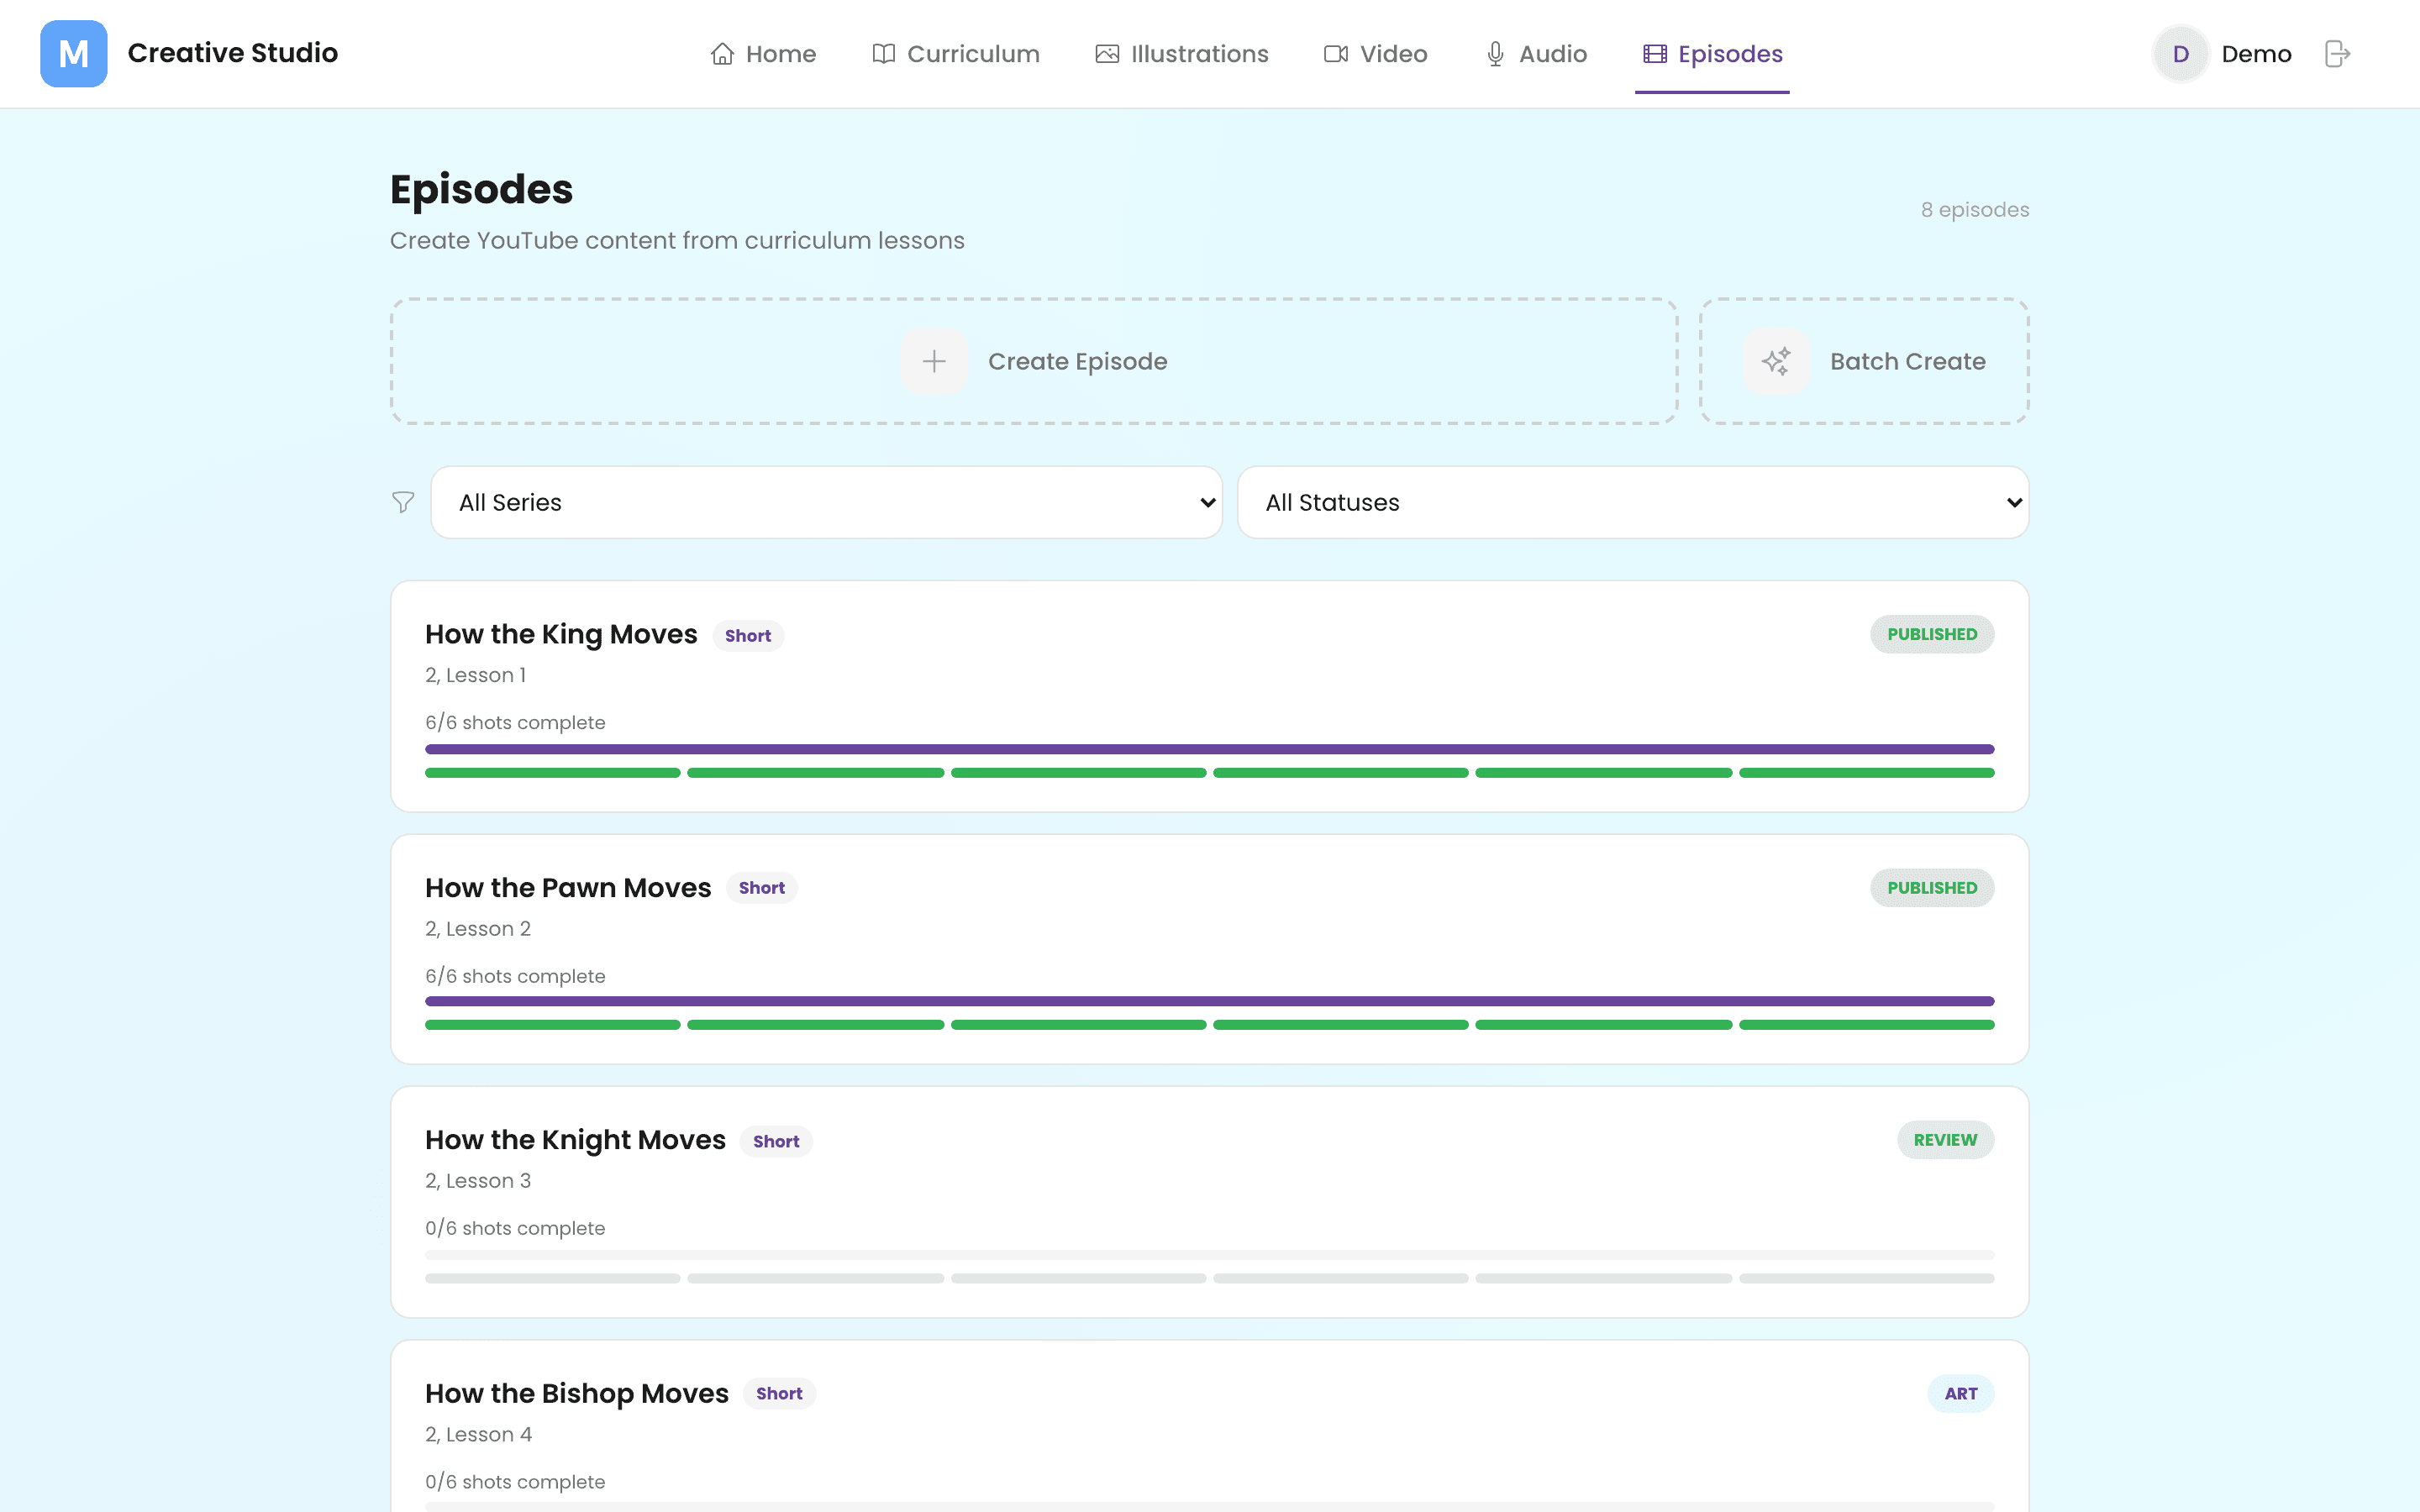The height and width of the screenshot is (1512, 2420).
Task: Click '6/6 shots complete' on King Moves card
Action: tap(515, 722)
